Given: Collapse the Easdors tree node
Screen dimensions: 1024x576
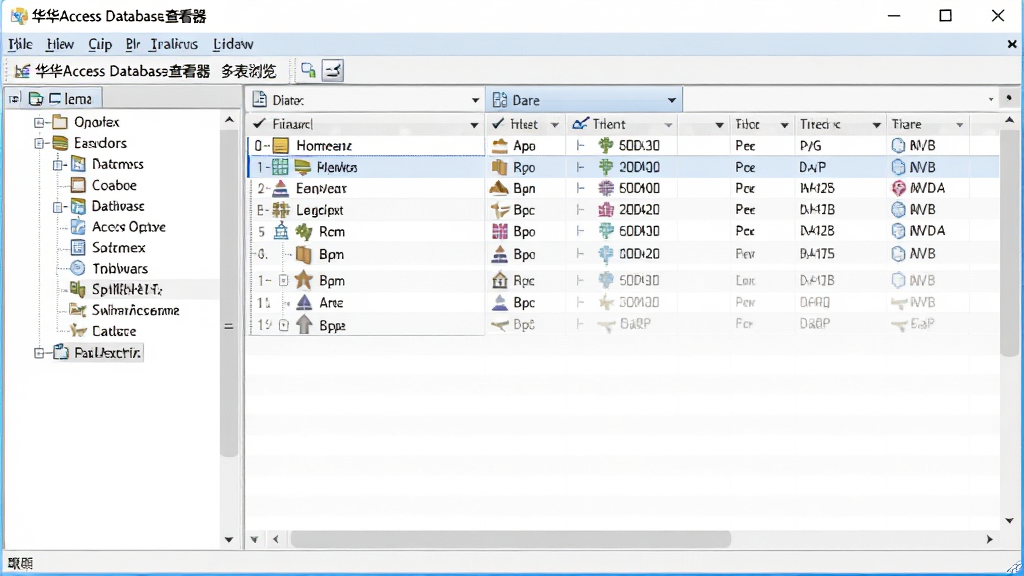Looking at the screenshot, I should click(x=39, y=143).
